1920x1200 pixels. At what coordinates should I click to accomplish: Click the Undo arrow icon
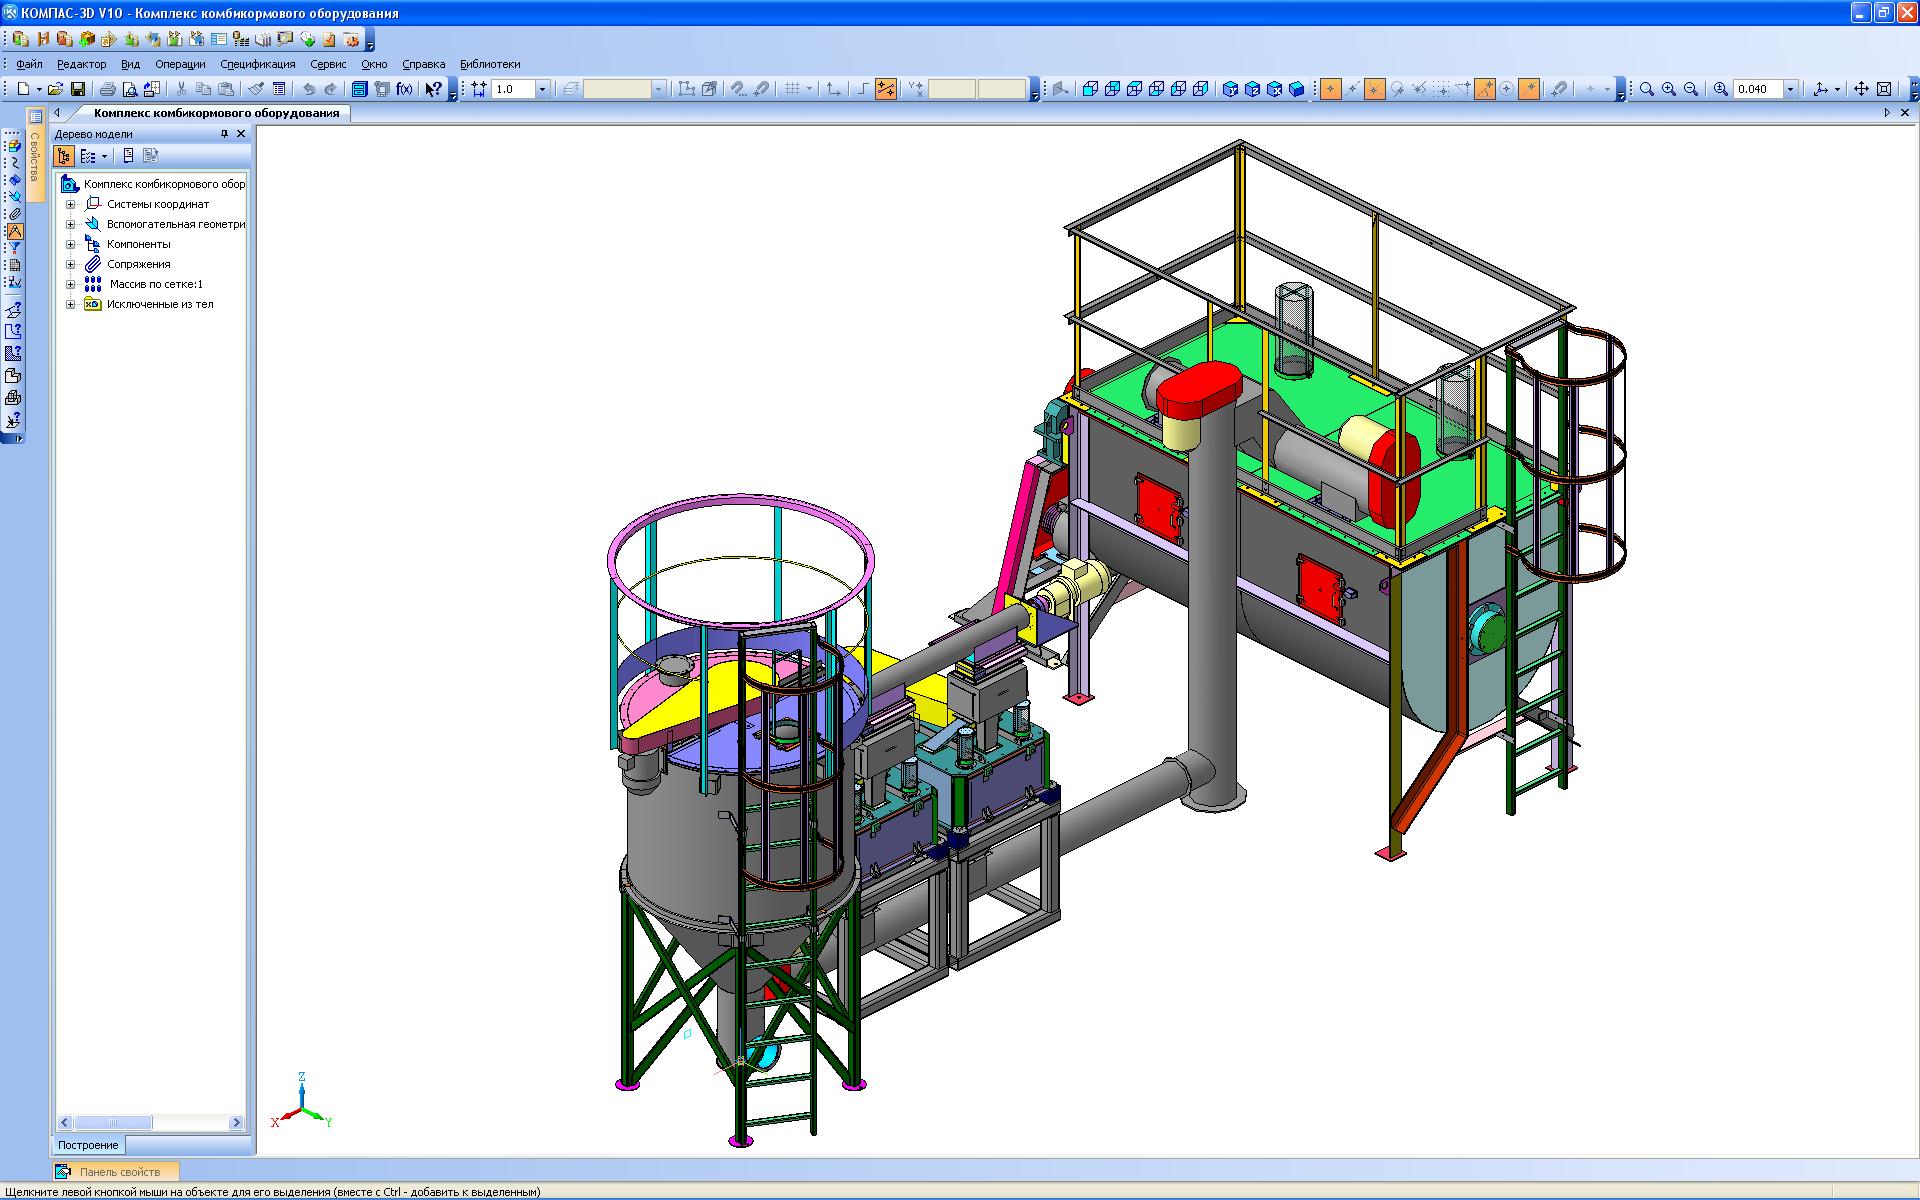(x=309, y=89)
